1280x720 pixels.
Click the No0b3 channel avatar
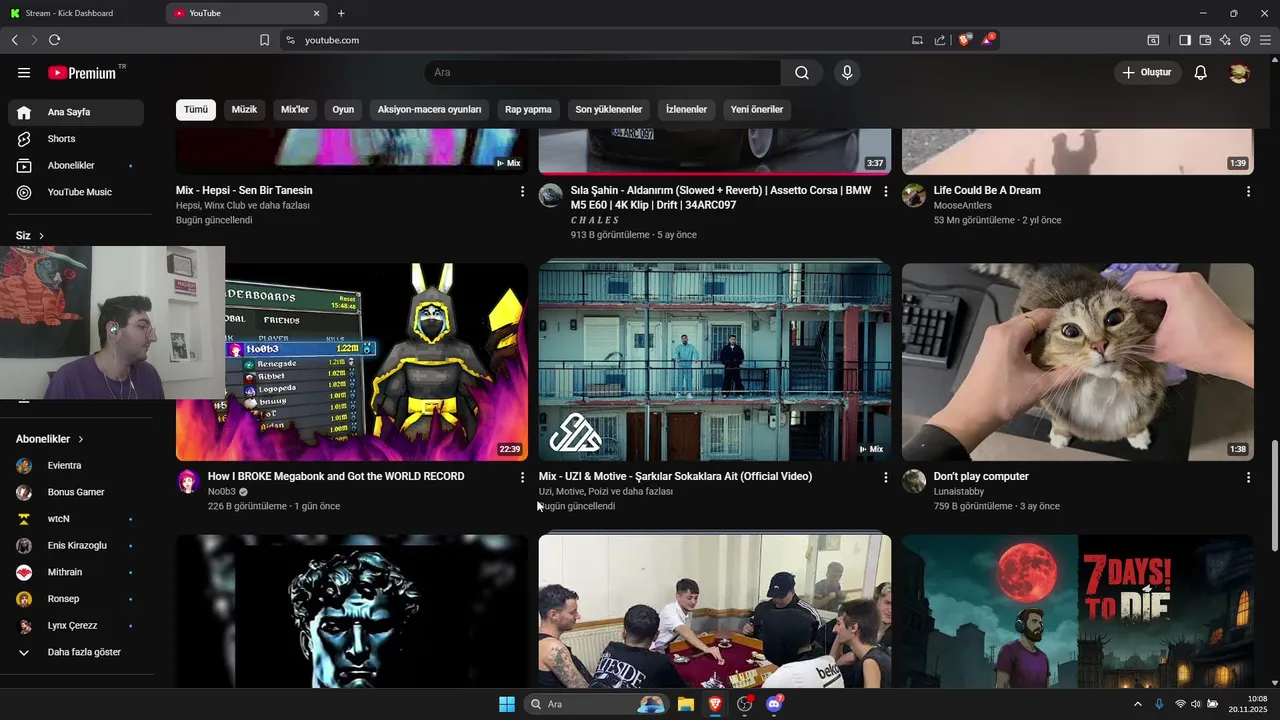[188, 481]
